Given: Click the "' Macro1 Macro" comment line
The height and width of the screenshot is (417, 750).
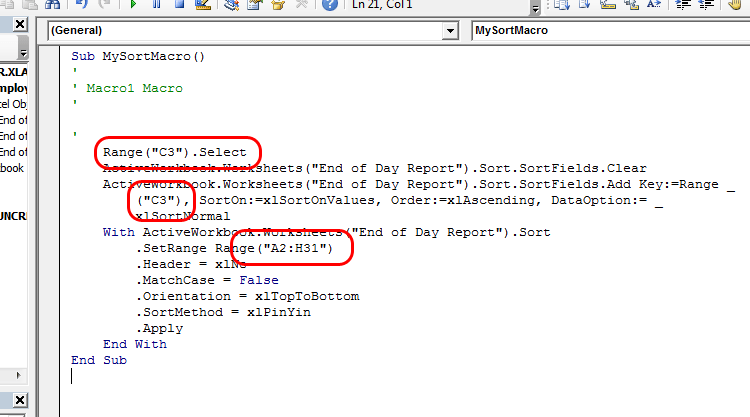Looking at the screenshot, I should 127,88.
